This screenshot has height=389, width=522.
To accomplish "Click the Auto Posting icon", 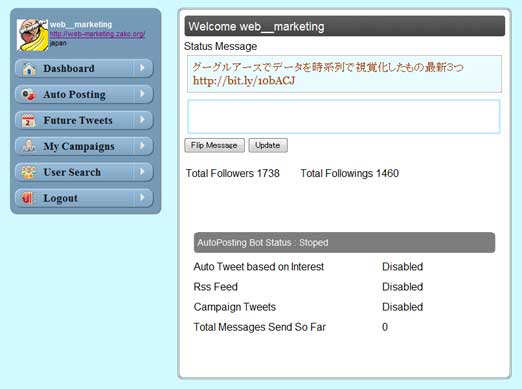I will point(29,95).
